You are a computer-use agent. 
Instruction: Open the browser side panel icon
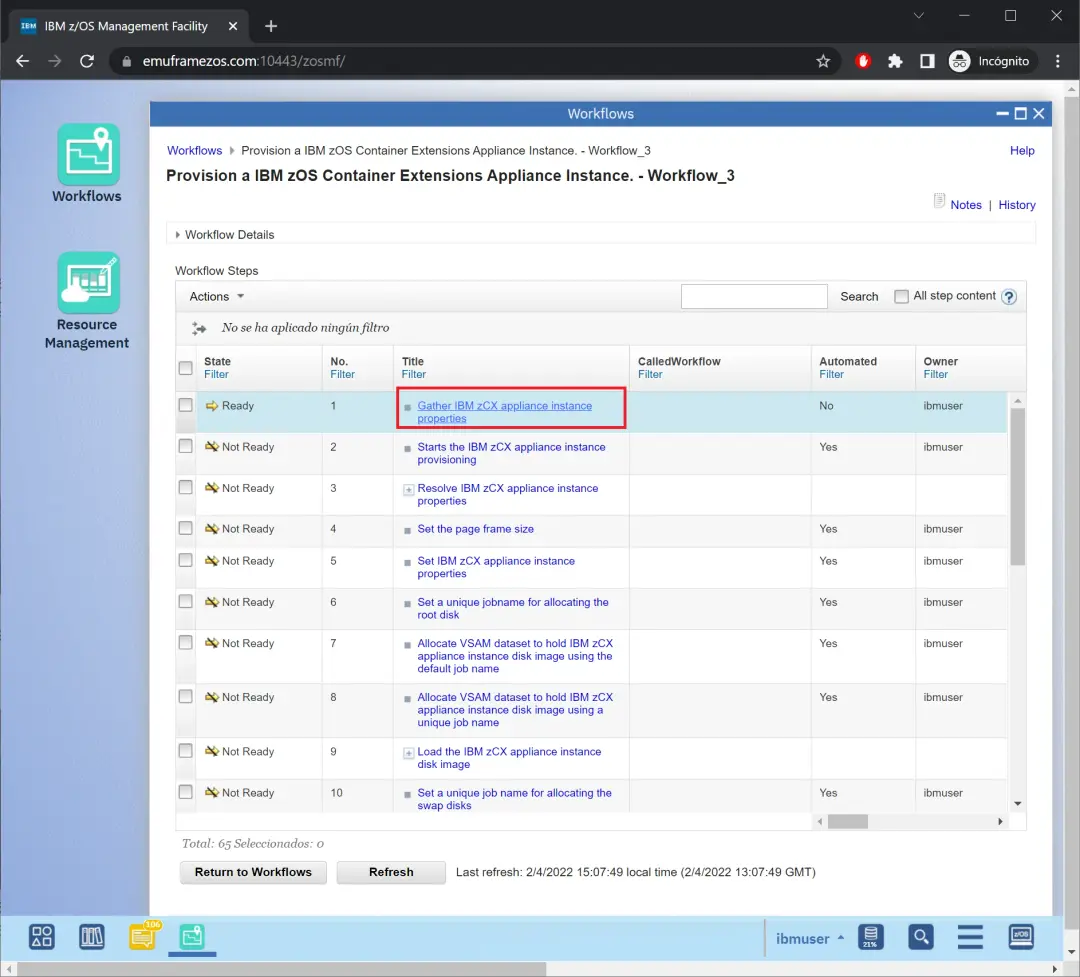tap(927, 61)
